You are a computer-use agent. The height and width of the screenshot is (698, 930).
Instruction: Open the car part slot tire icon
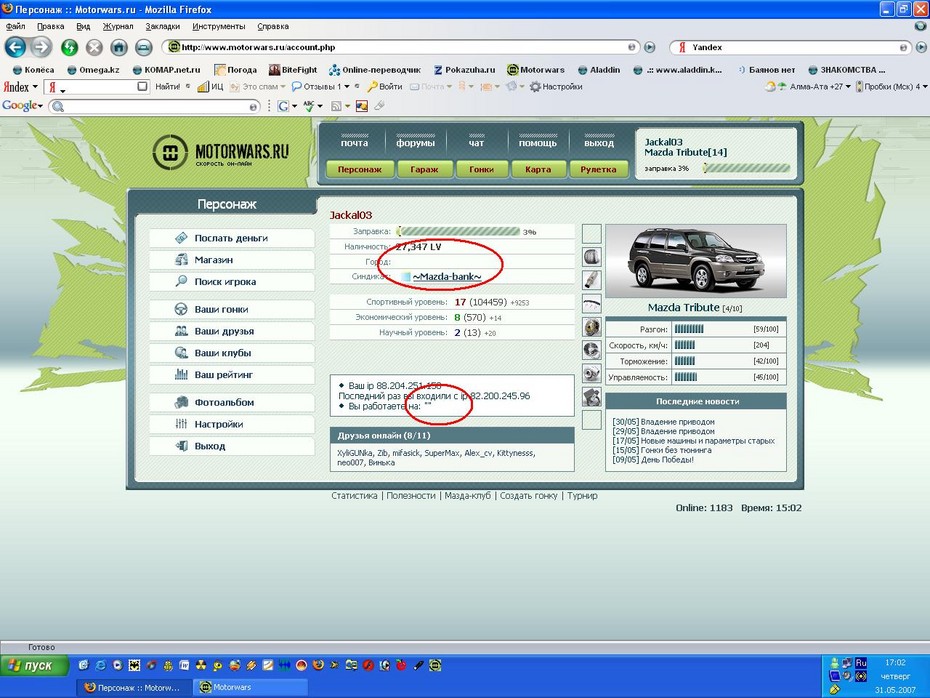pyautogui.click(x=592, y=257)
